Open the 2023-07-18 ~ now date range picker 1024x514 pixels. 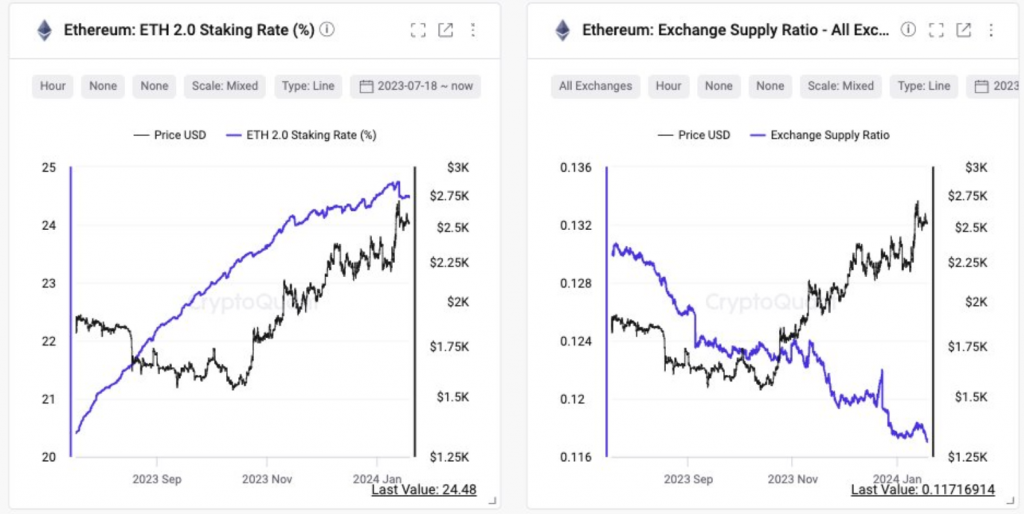point(415,86)
